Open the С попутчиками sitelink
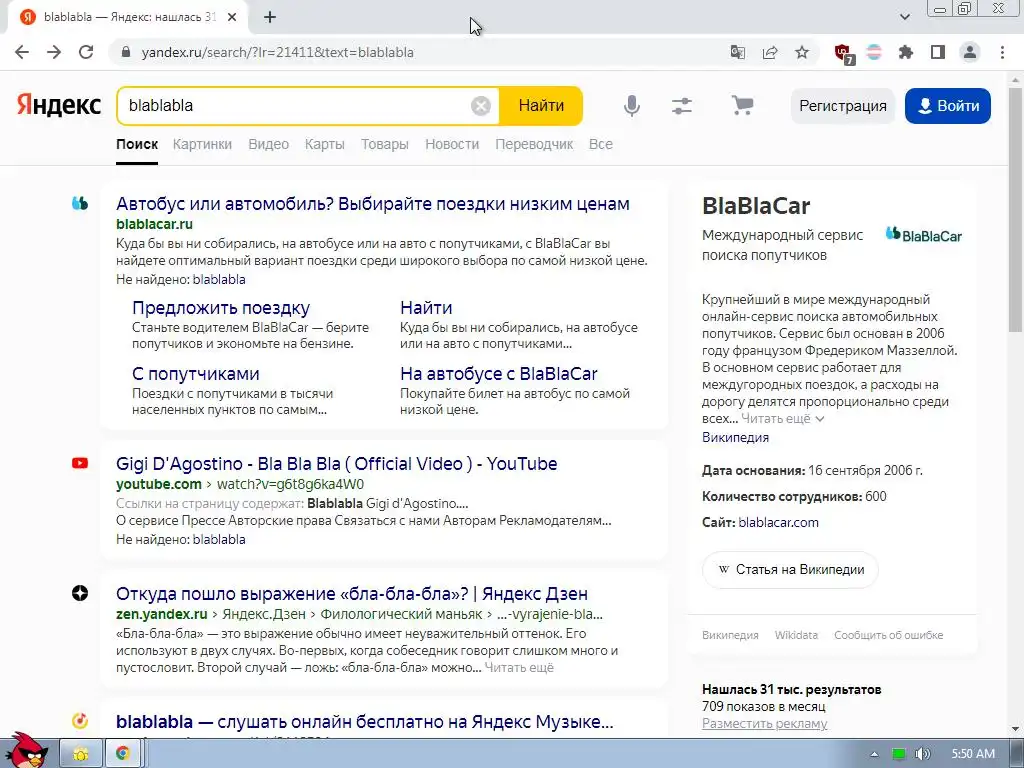 click(x=196, y=374)
